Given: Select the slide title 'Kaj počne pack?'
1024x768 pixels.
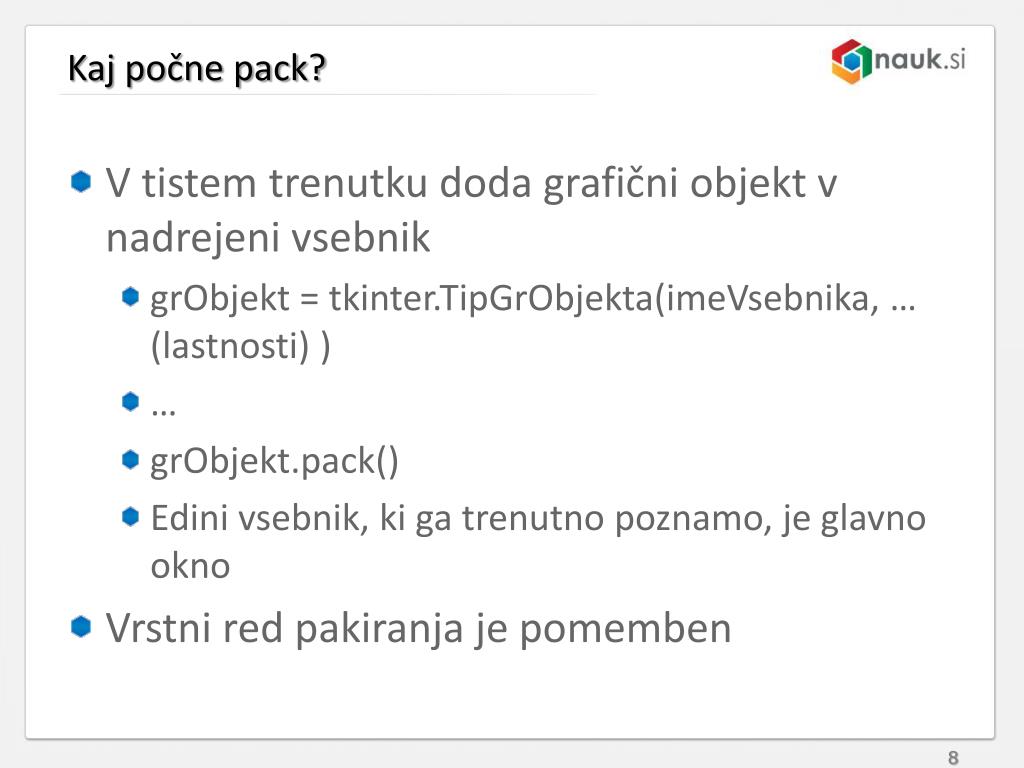Looking at the screenshot, I should click(197, 69).
